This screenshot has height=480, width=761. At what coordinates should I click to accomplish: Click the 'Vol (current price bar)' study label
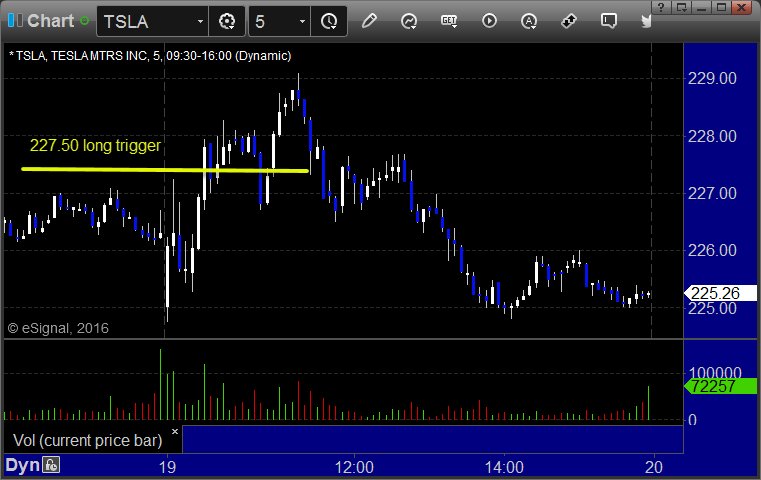(87, 440)
